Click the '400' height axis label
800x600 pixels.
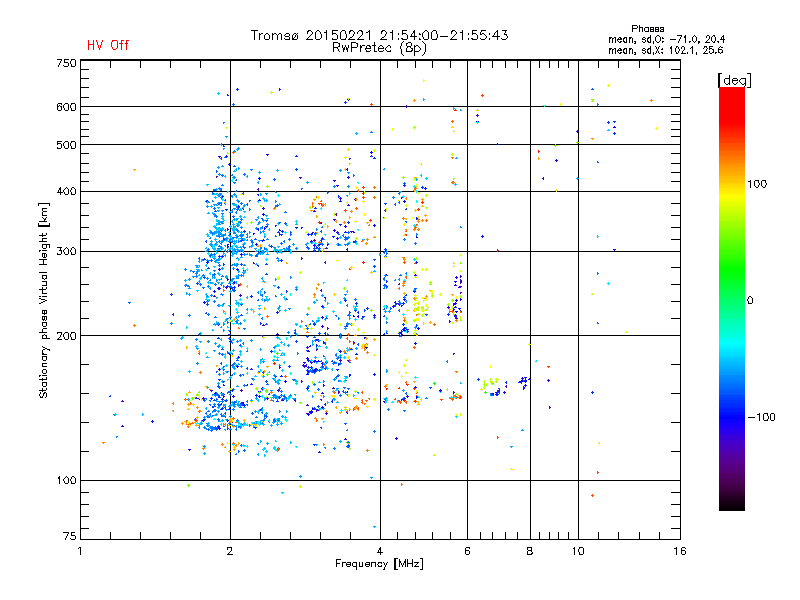(66, 191)
